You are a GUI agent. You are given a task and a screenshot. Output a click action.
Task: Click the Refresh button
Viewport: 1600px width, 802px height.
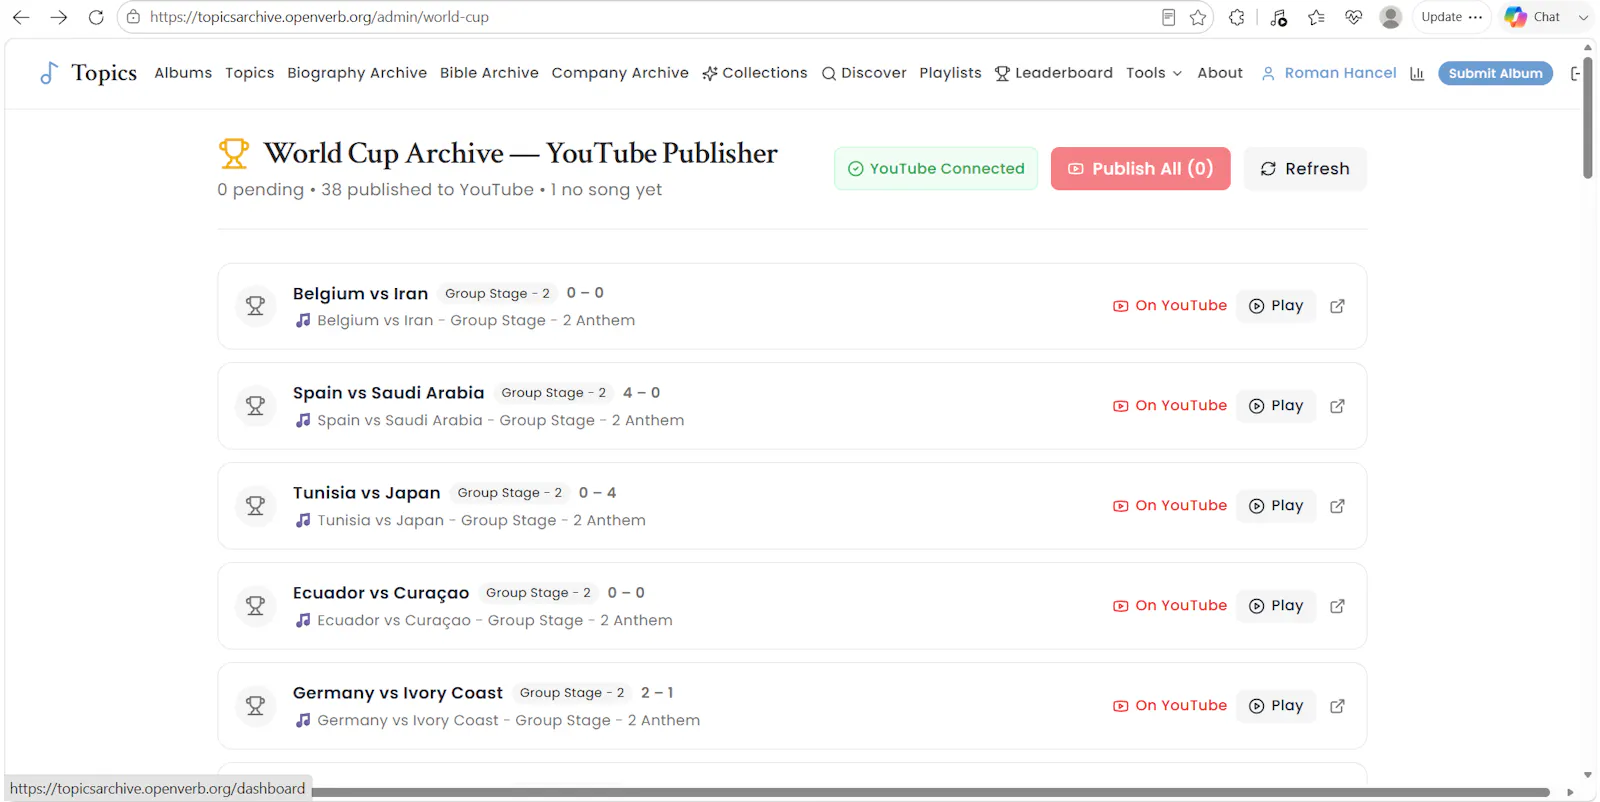click(1305, 169)
